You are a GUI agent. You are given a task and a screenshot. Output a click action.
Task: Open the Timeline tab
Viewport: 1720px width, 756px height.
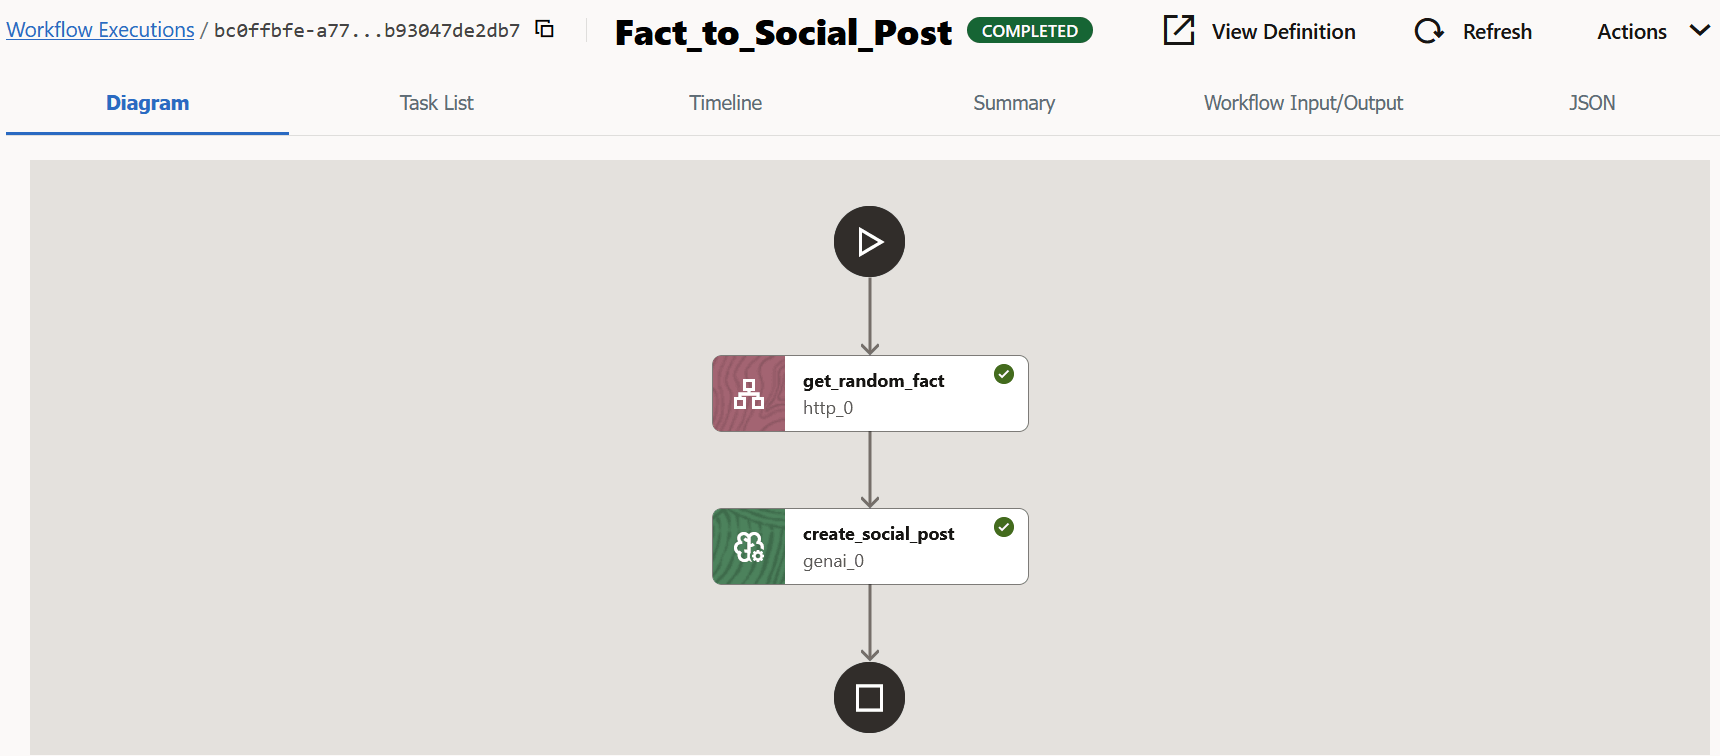pyautogui.click(x=725, y=103)
